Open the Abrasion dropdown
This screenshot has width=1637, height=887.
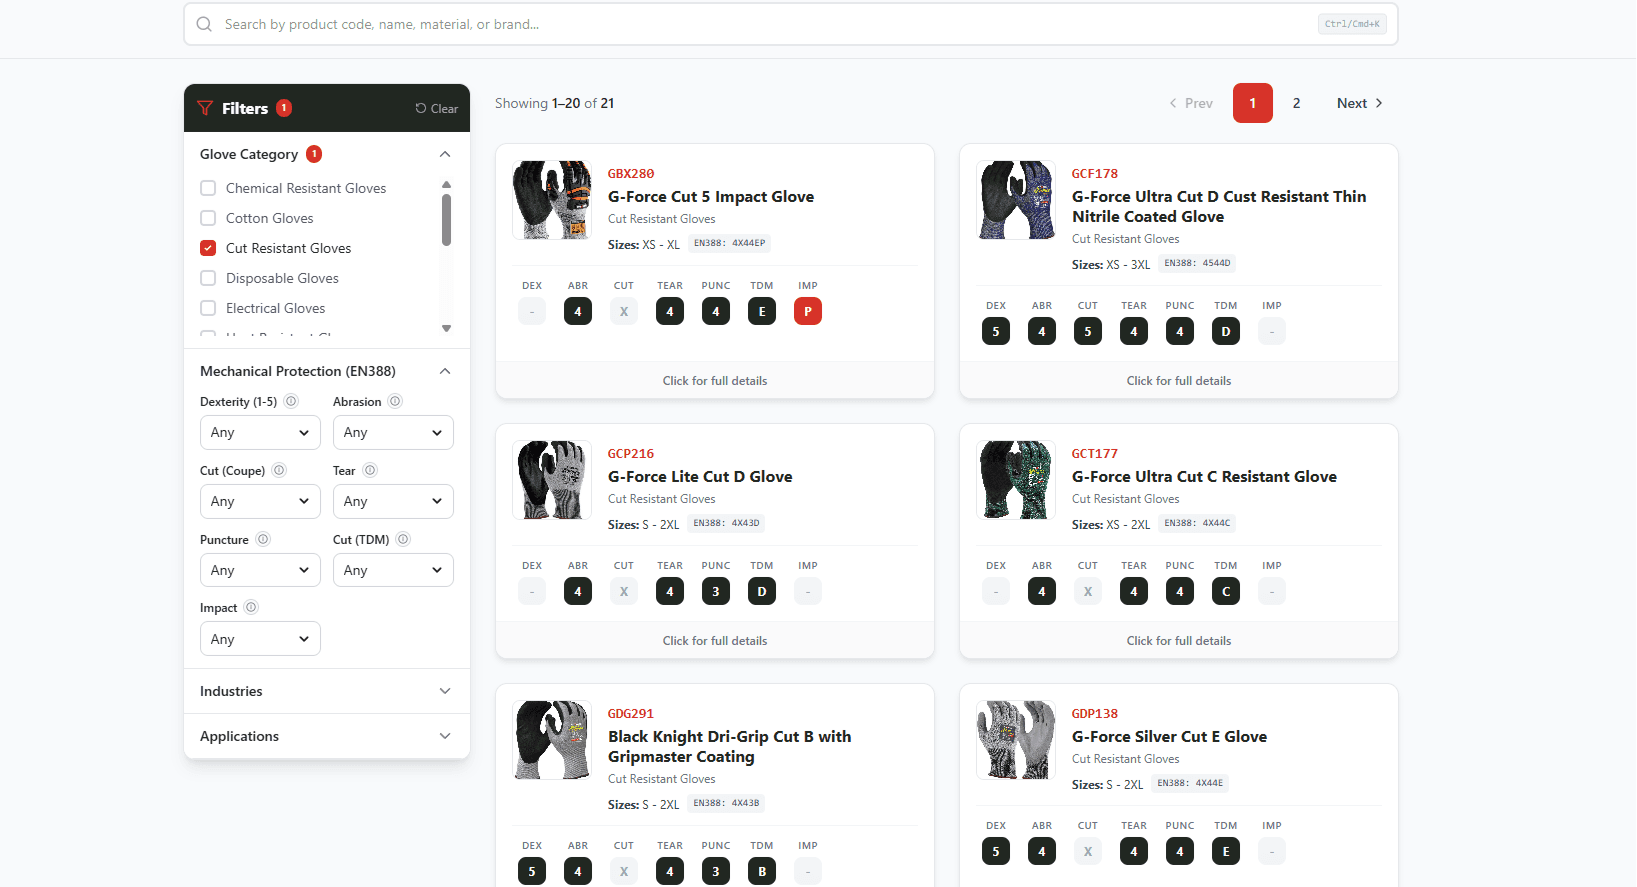coord(393,432)
